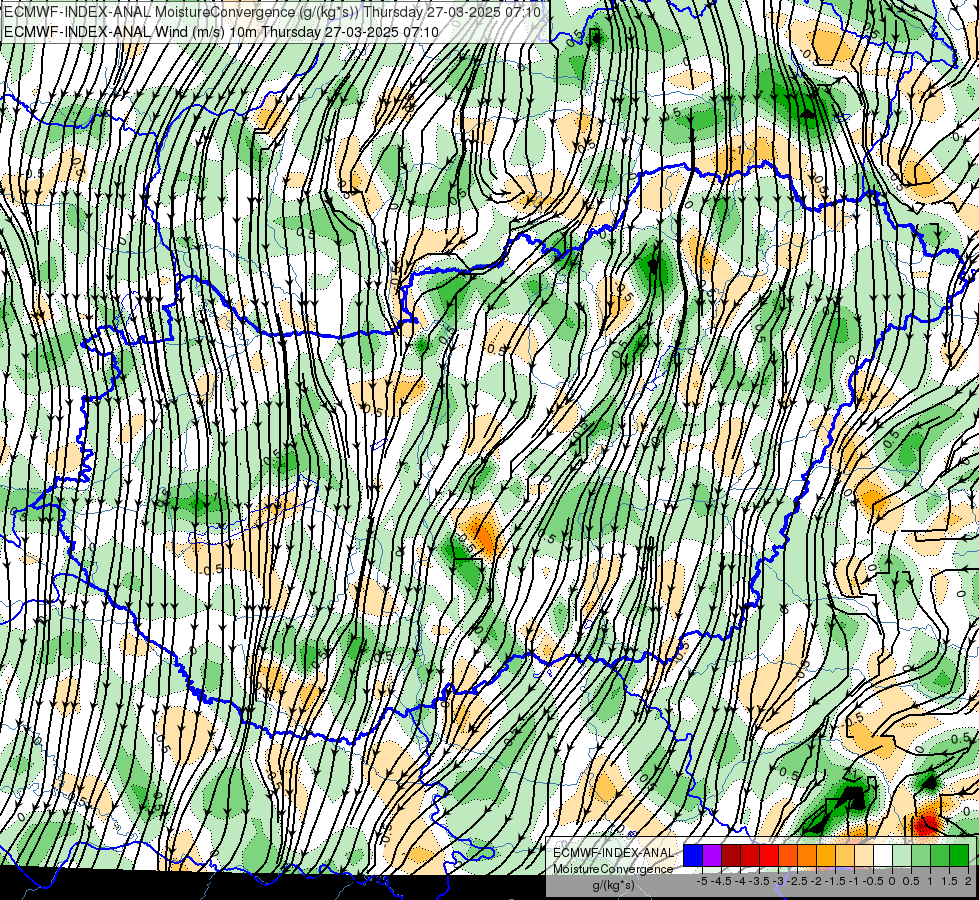Click the -0.5 legend tick value
This screenshot has height=900, width=979.
coord(873,881)
